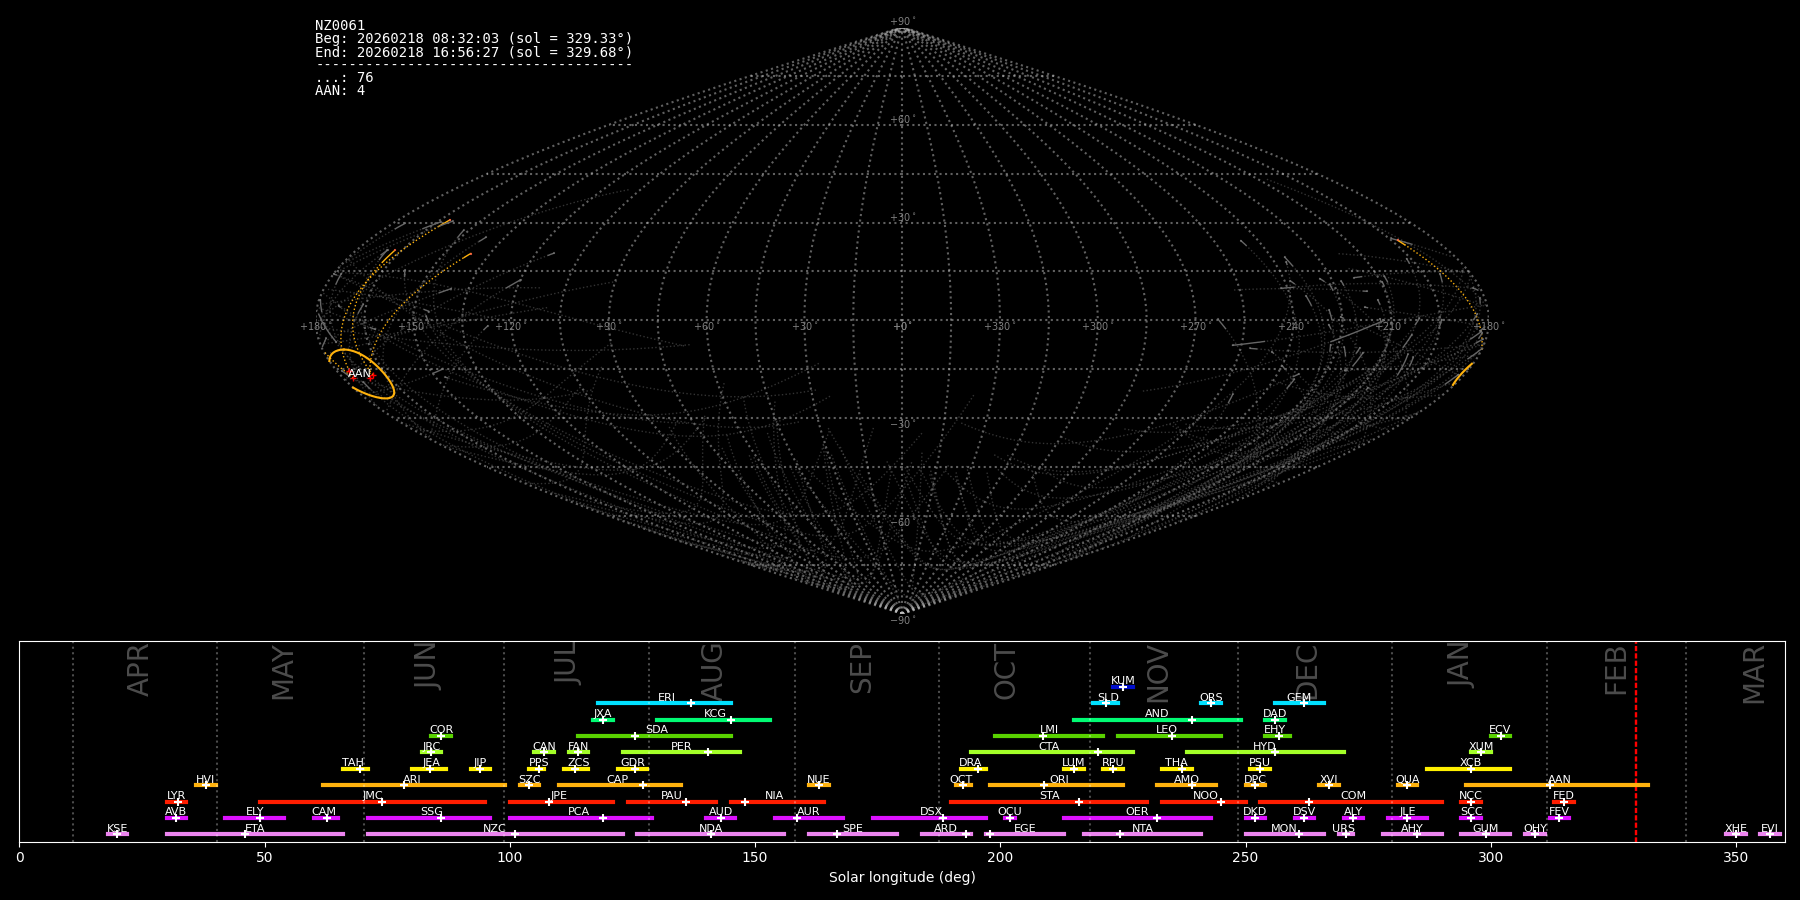Click the AUG month label
This screenshot has width=1800, height=900.
tap(712, 671)
